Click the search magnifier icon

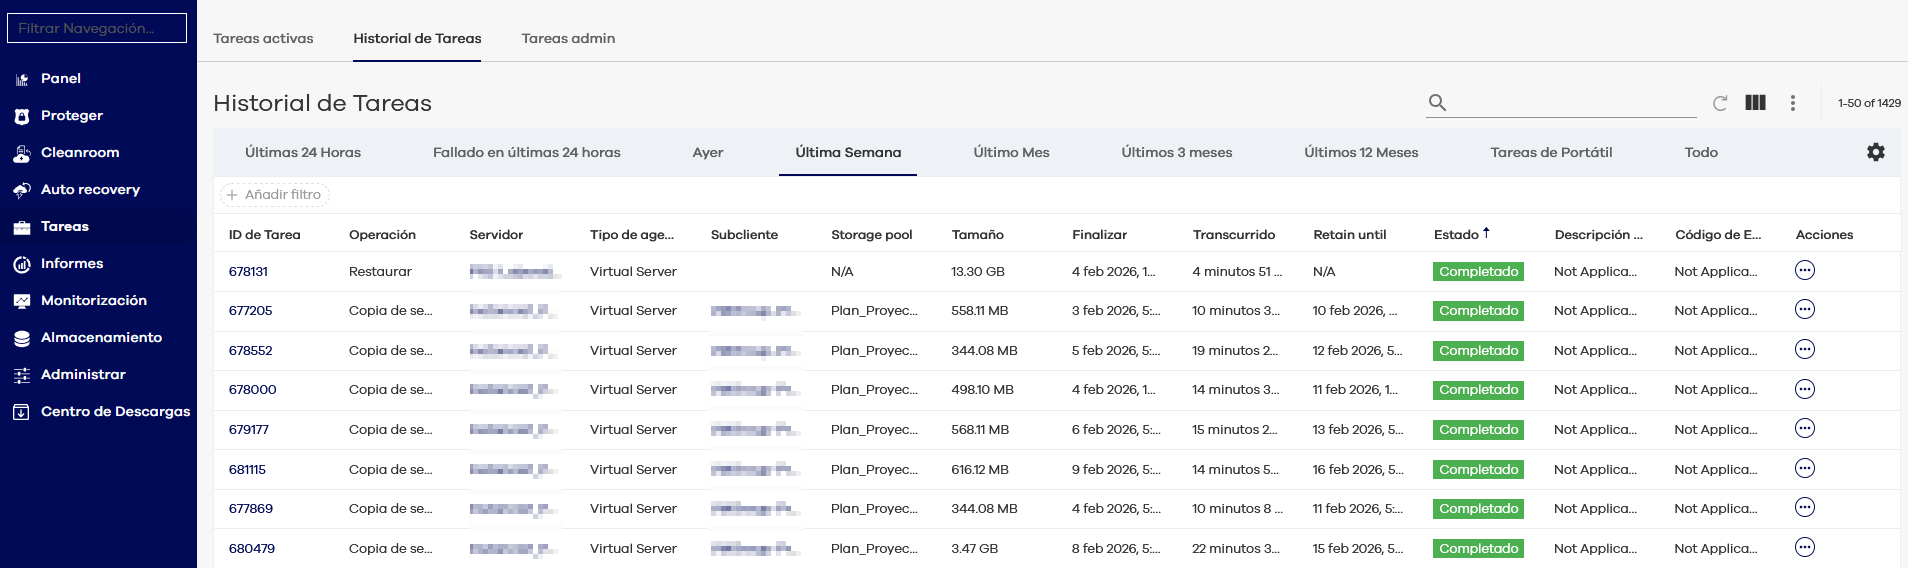[x=1437, y=102]
